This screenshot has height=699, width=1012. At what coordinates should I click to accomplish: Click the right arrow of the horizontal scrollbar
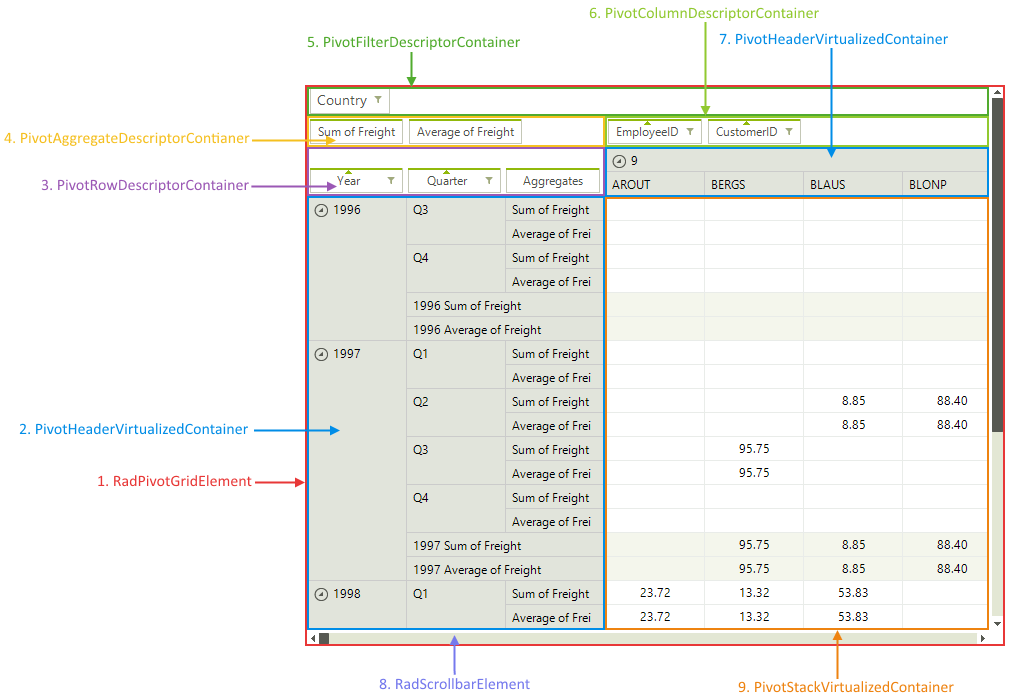(x=983, y=637)
